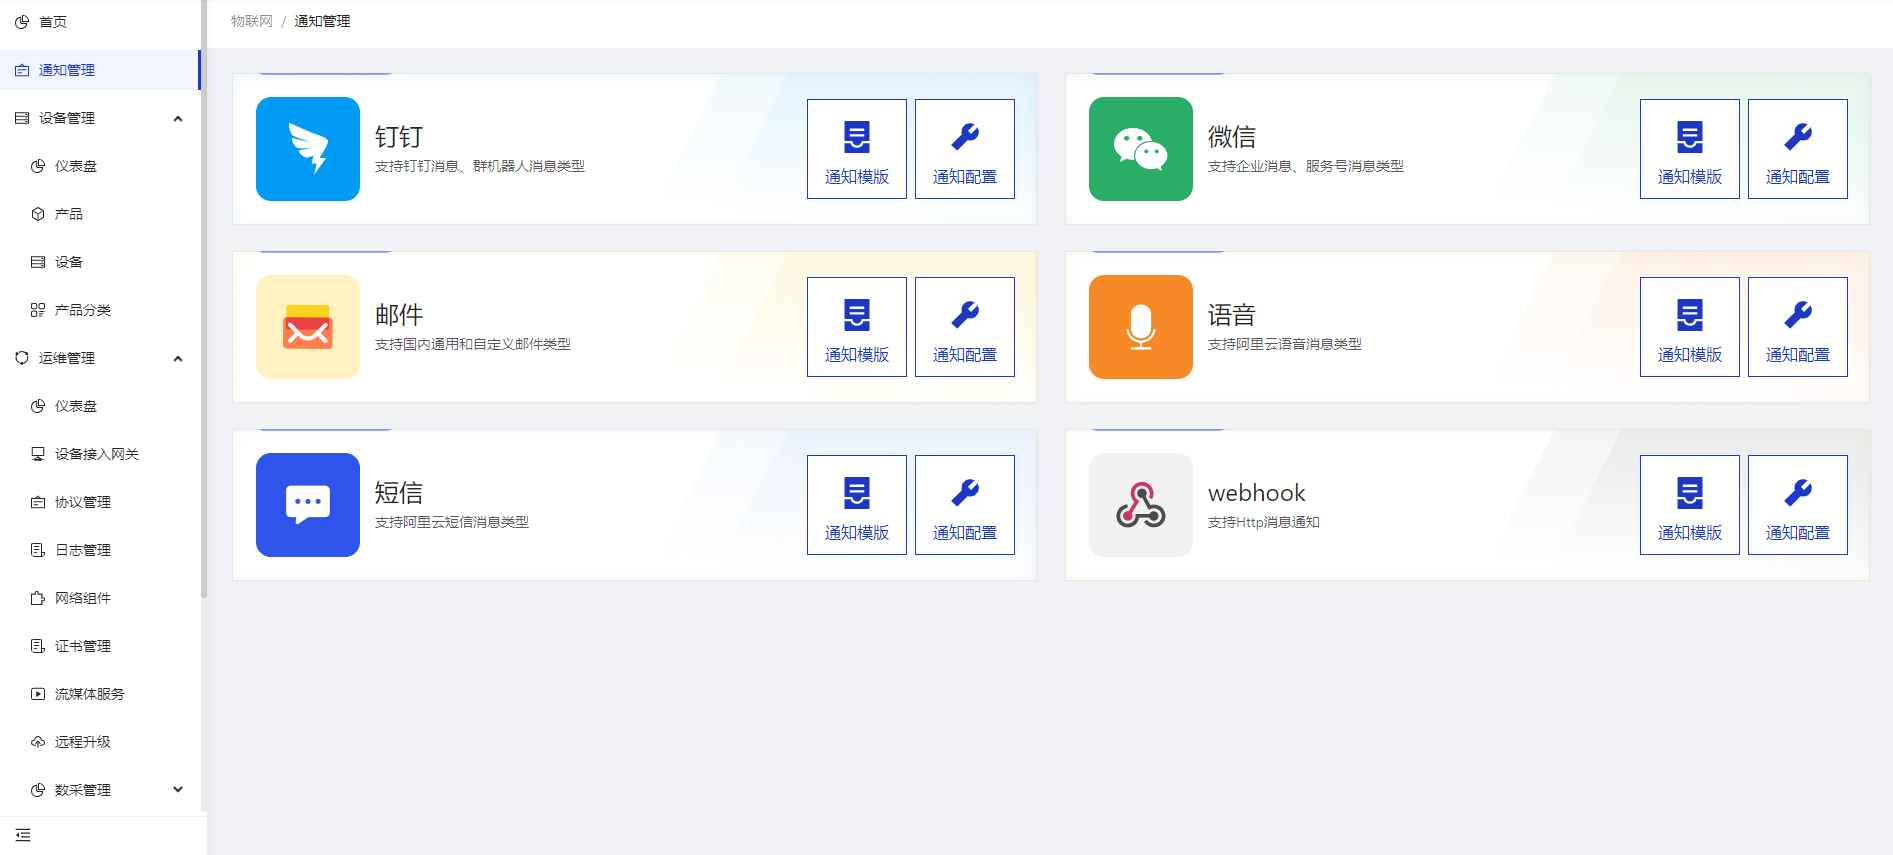Collapse sidebar using bottom menu-fold icon

[x=23, y=835]
